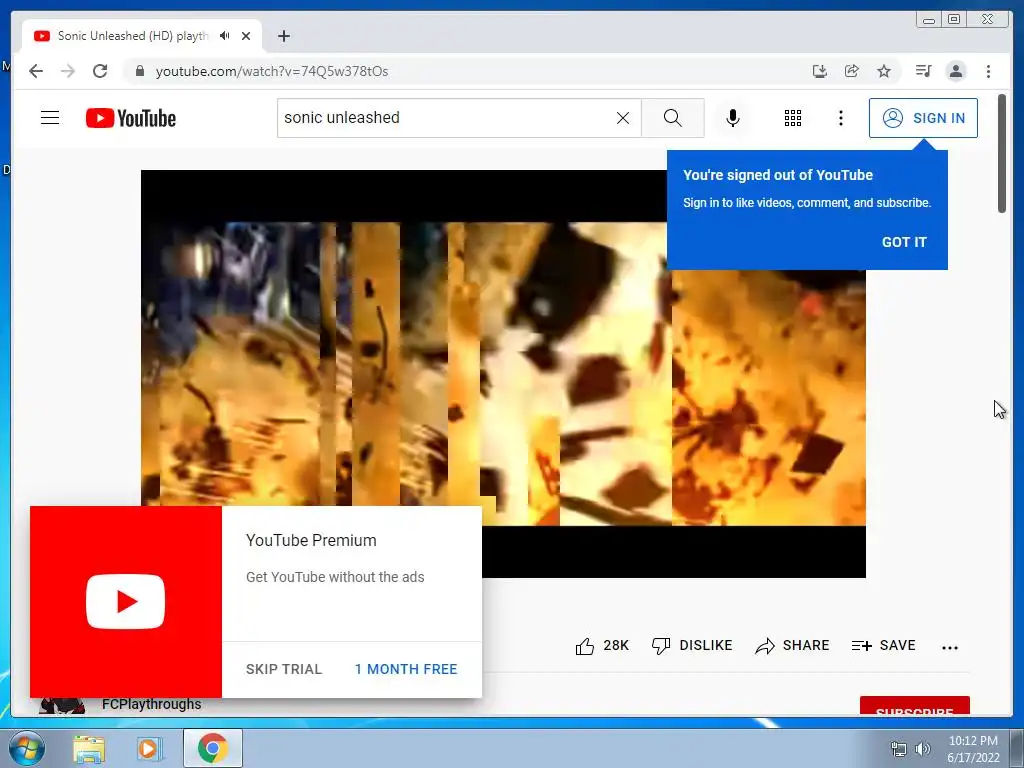
Task: Open the Windows Start menu
Action: point(27,748)
